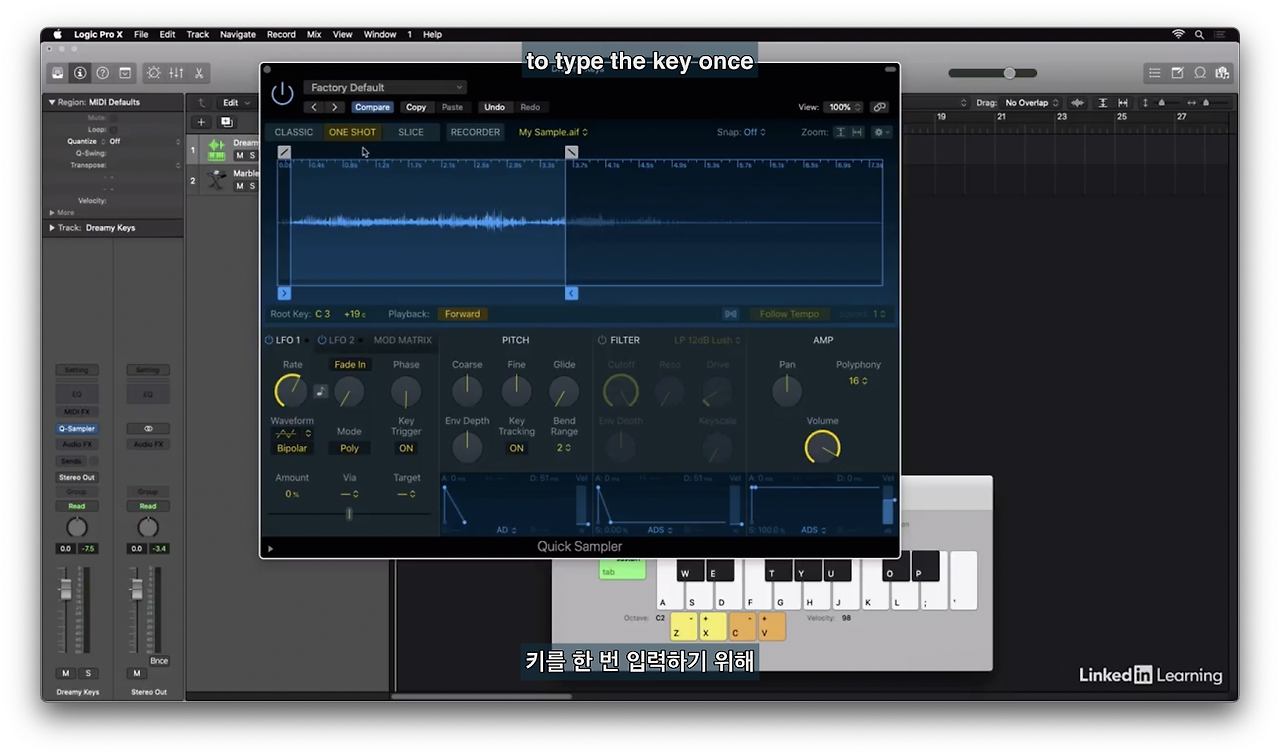Toggle the Filter power button
Viewport: 1280px width, 756px height.
tap(602, 340)
